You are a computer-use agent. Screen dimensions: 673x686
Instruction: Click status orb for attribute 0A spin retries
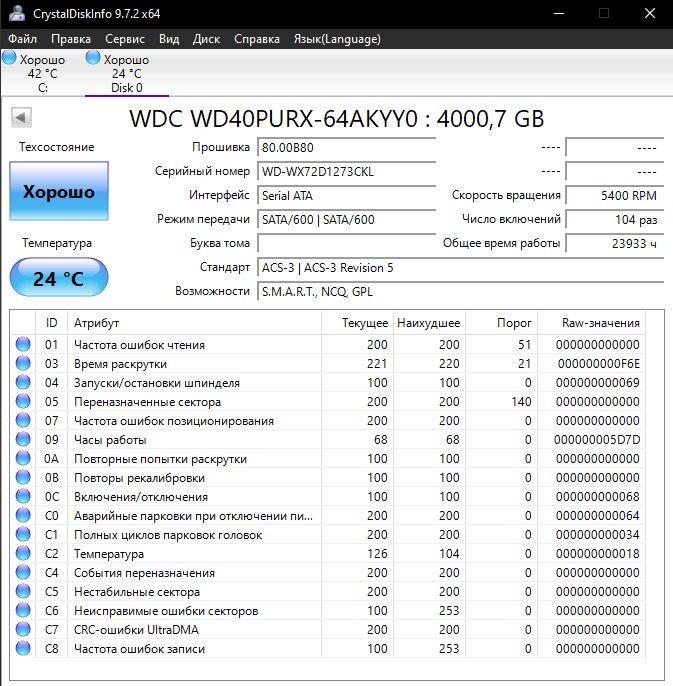pyautogui.click(x=23, y=458)
